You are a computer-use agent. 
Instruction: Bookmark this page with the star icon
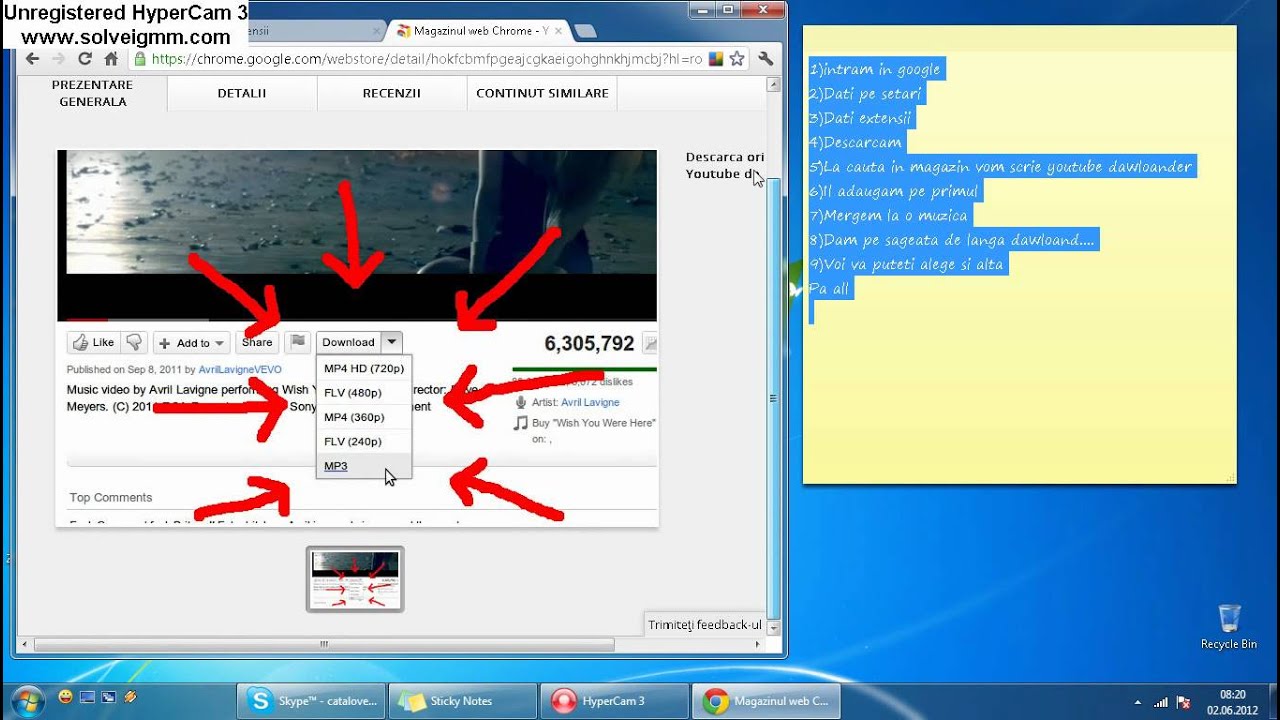[x=737, y=59]
